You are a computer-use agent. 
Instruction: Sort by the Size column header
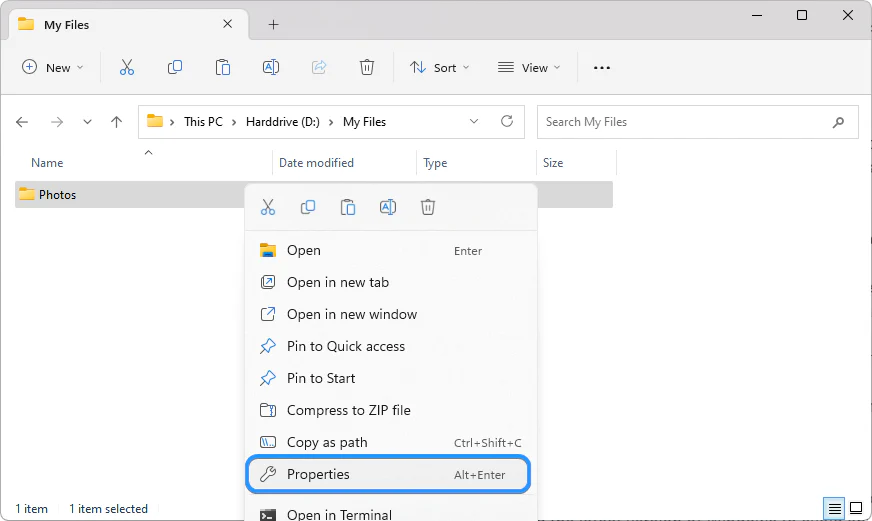(x=577, y=163)
